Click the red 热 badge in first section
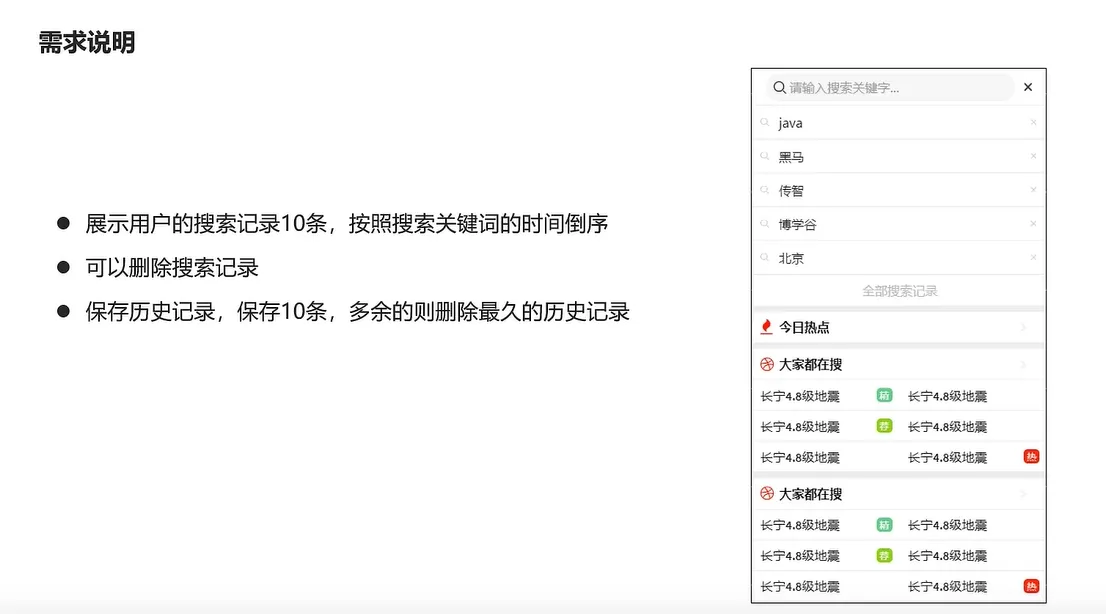Screen dimensions: 1106x614 1031,457
